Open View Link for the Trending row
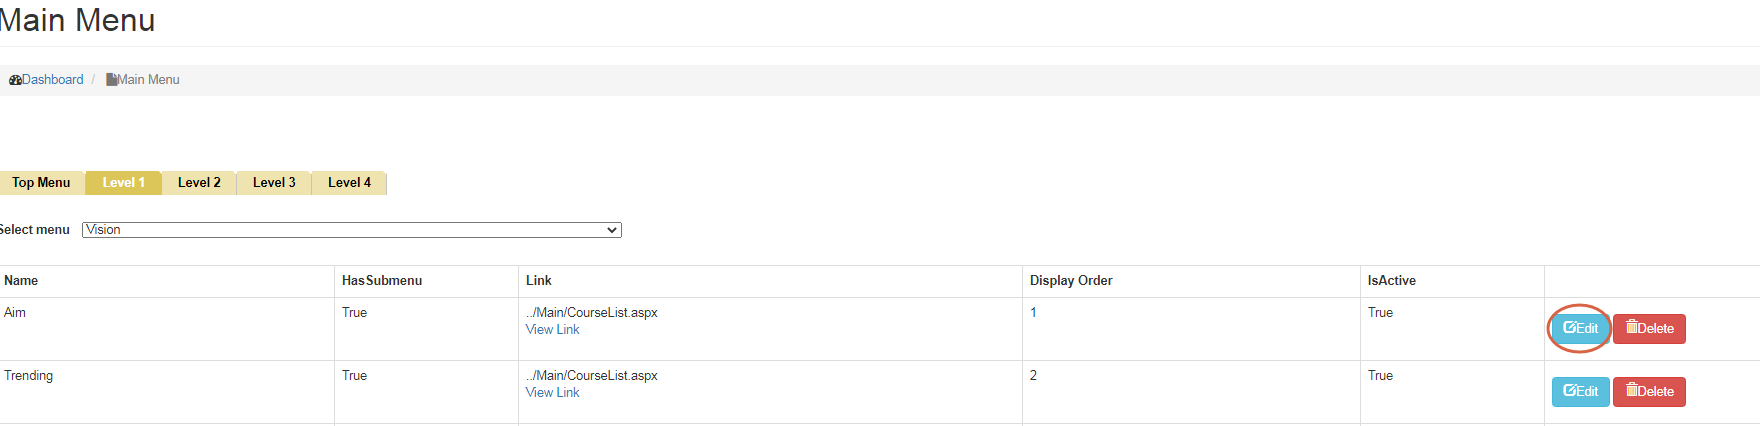Image resolution: width=1760 pixels, height=426 pixels. [x=552, y=393]
